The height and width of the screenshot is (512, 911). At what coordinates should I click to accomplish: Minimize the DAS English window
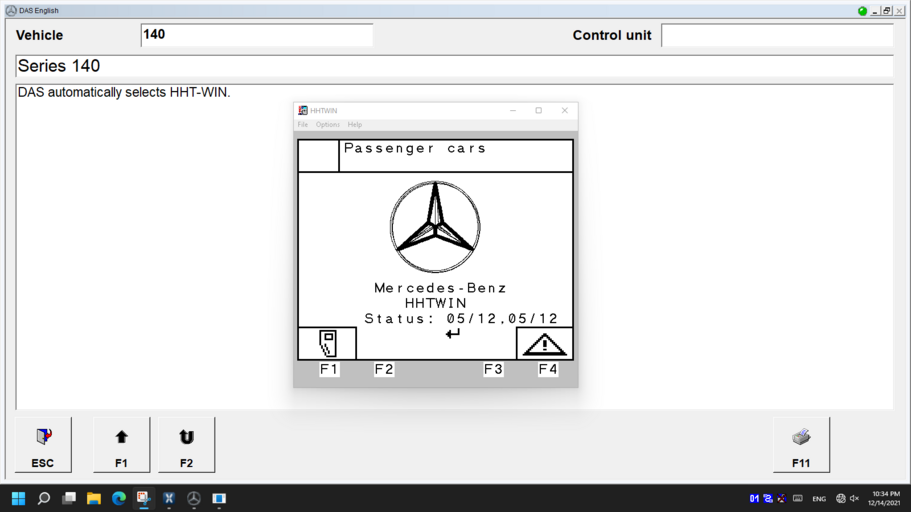click(875, 11)
